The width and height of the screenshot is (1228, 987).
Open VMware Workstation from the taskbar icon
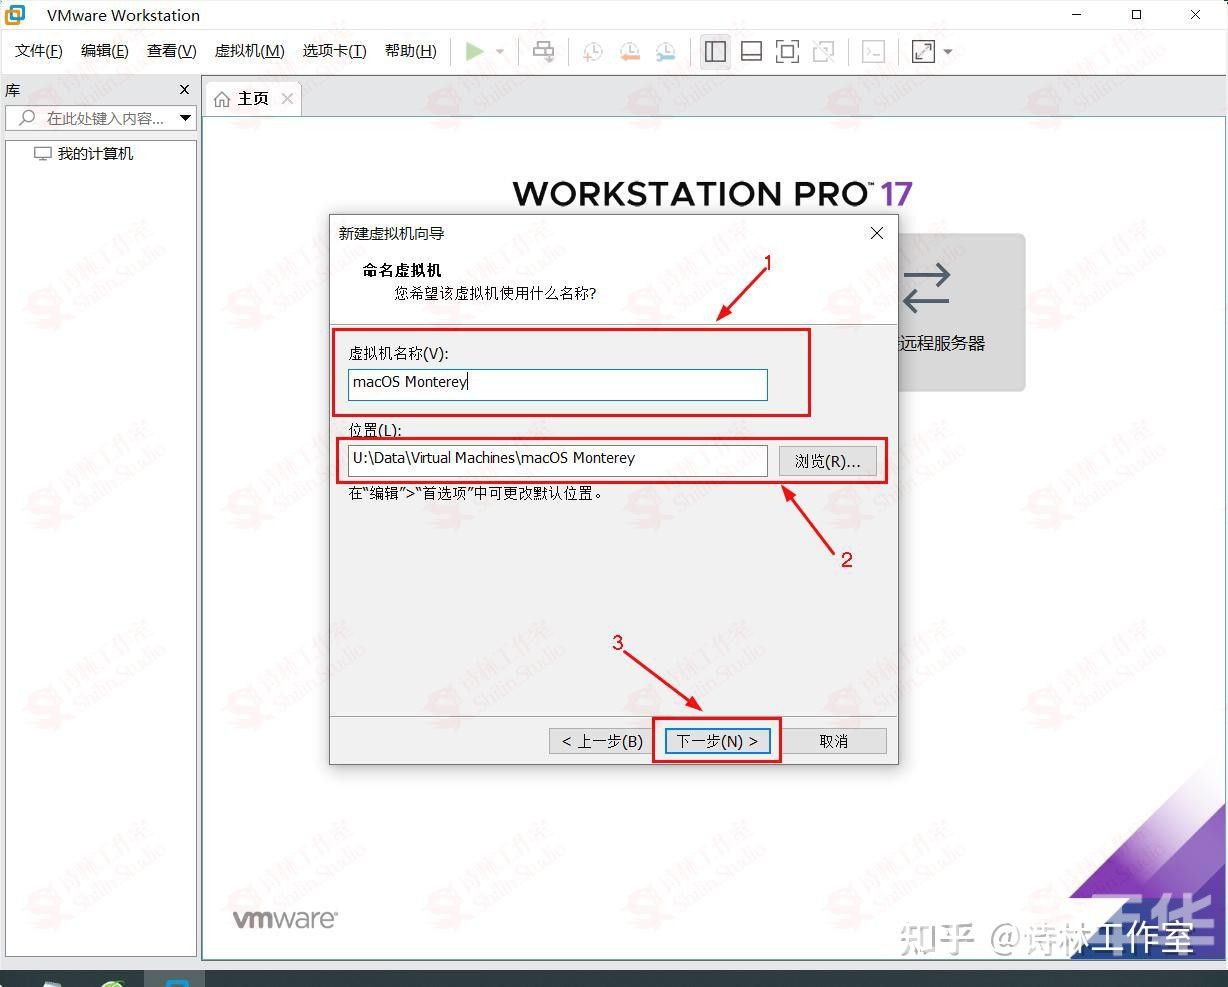(x=176, y=981)
